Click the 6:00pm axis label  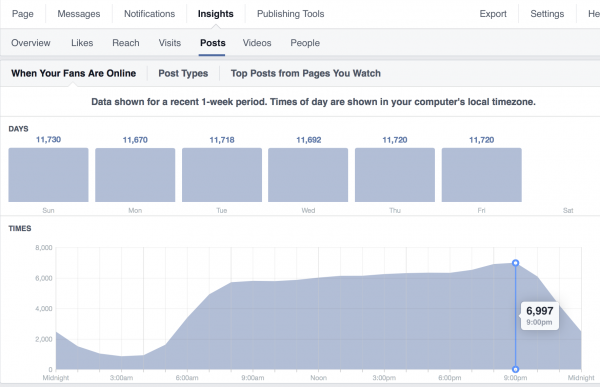450,378
